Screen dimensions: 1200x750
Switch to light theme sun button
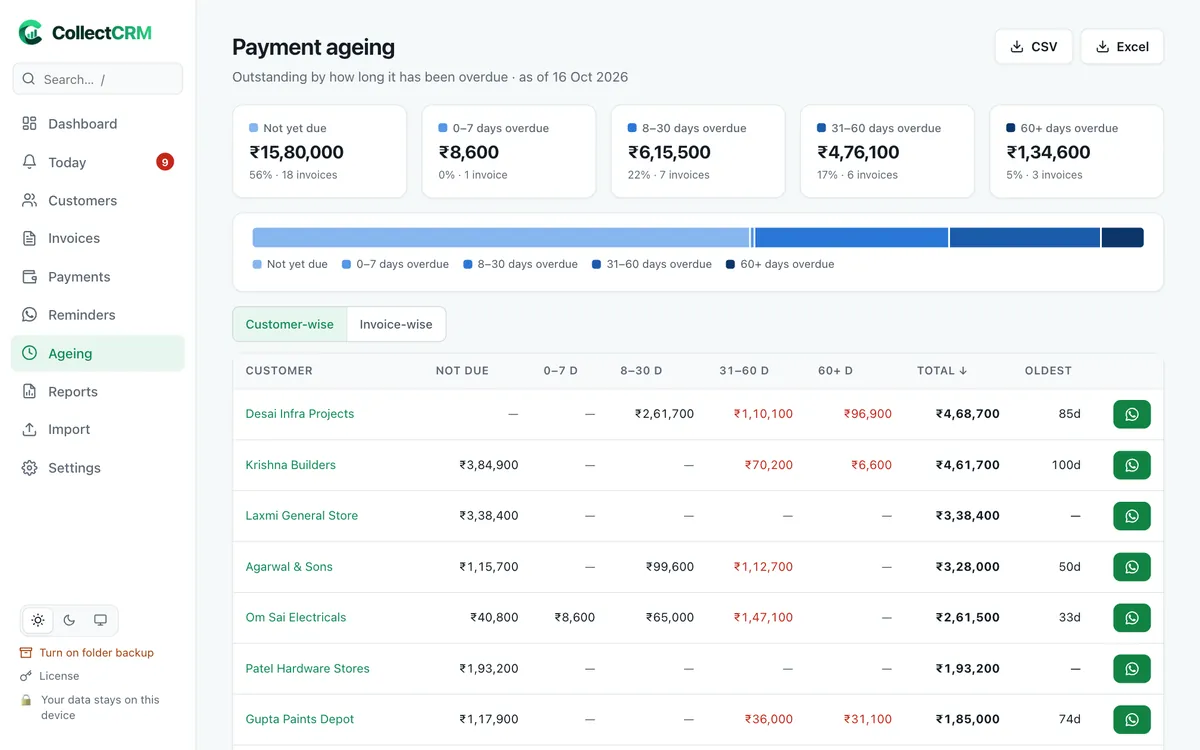click(38, 620)
